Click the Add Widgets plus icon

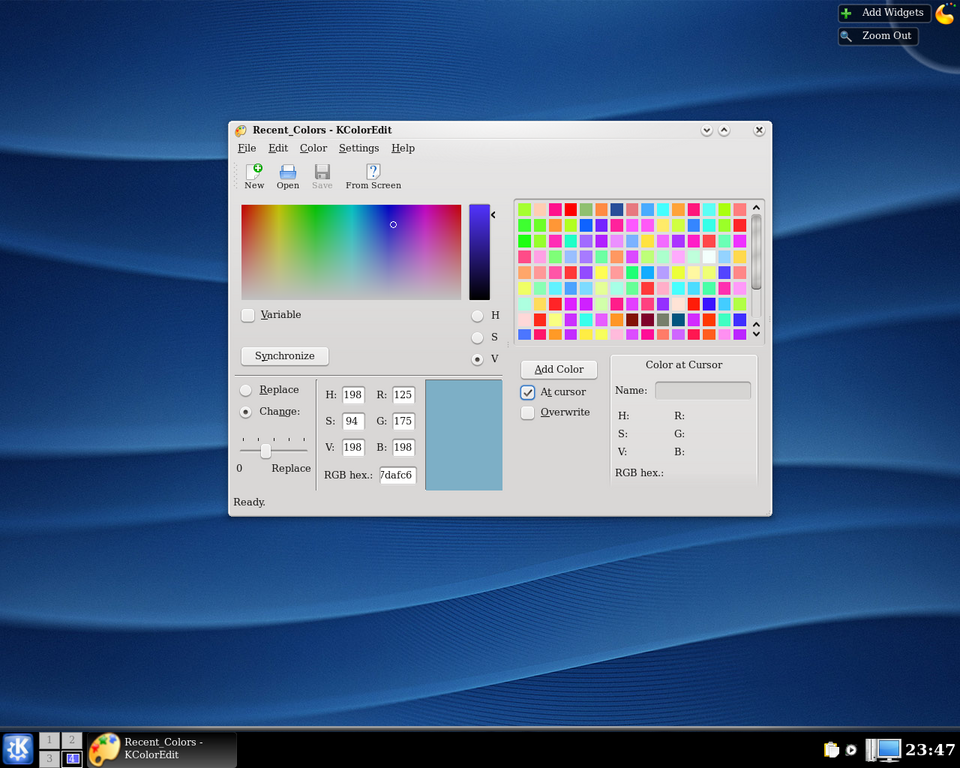pyautogui.click(x=846, y=13)
